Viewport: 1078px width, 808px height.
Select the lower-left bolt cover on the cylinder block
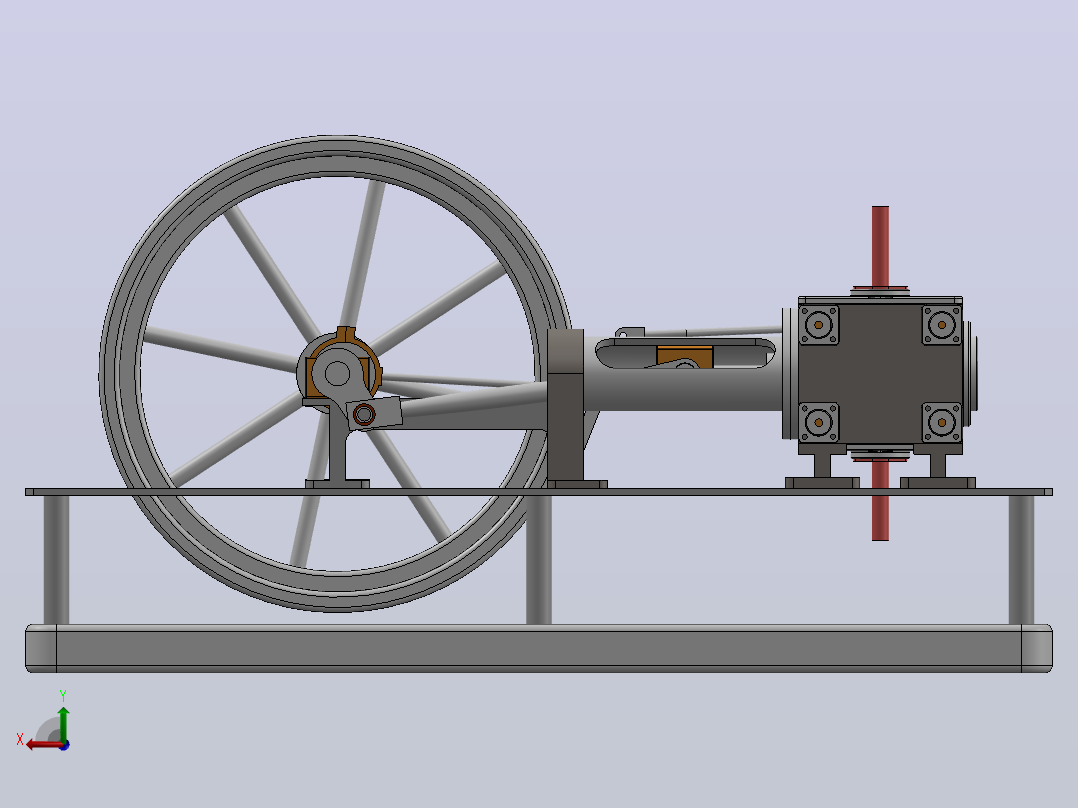(x=819, y=422)
